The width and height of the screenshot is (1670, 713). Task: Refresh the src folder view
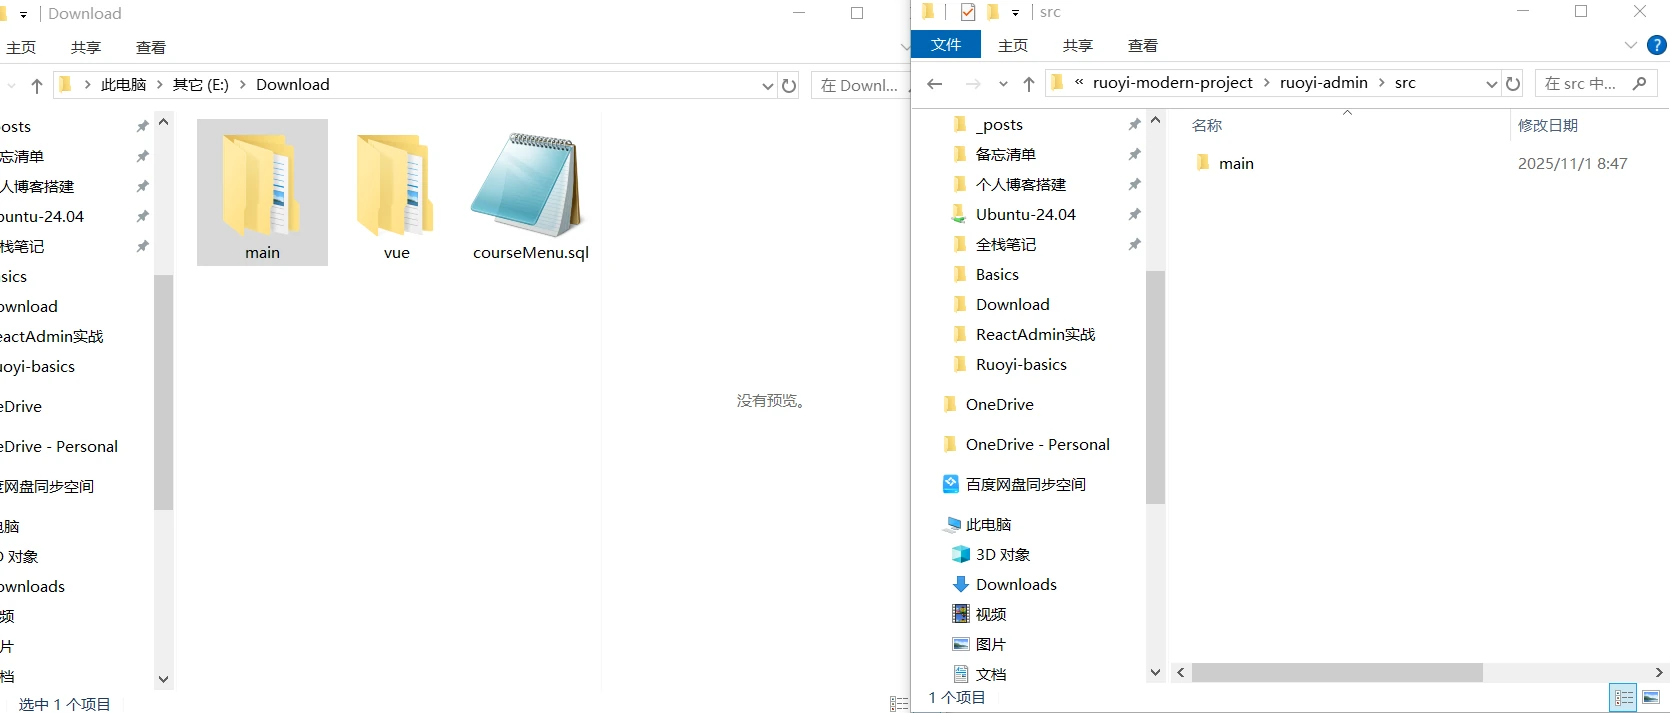[x=1513, y=84]
